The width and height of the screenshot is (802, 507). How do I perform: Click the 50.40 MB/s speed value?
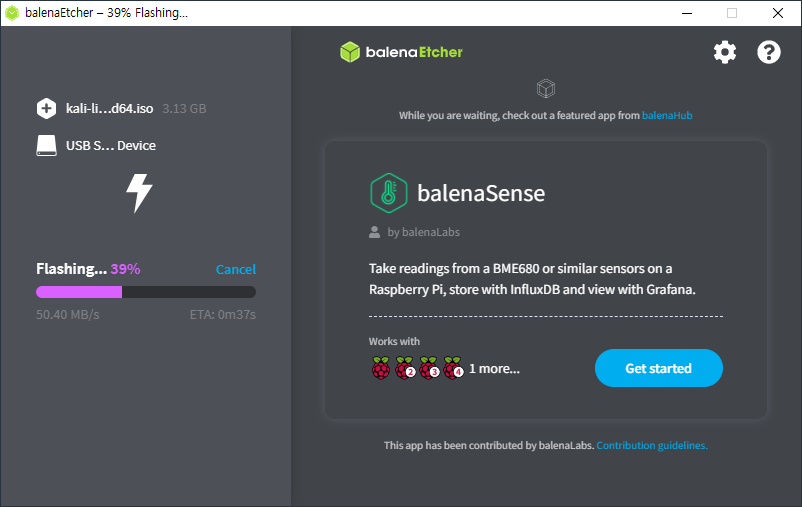(x=68, y=315)
